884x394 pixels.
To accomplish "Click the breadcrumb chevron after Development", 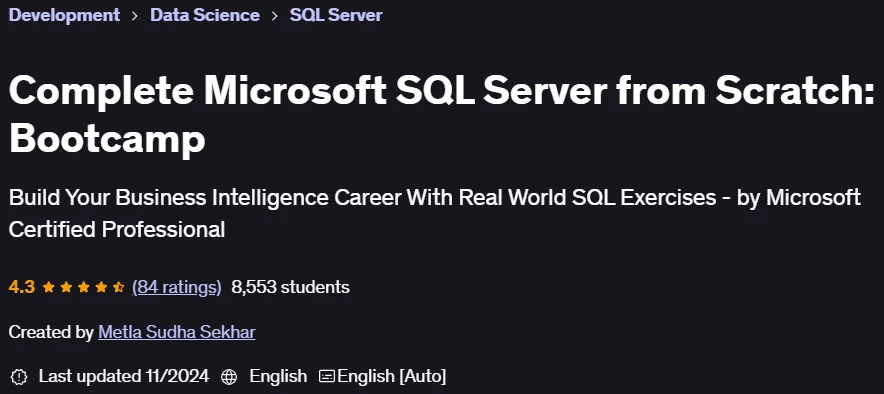I will click(135, 15).
